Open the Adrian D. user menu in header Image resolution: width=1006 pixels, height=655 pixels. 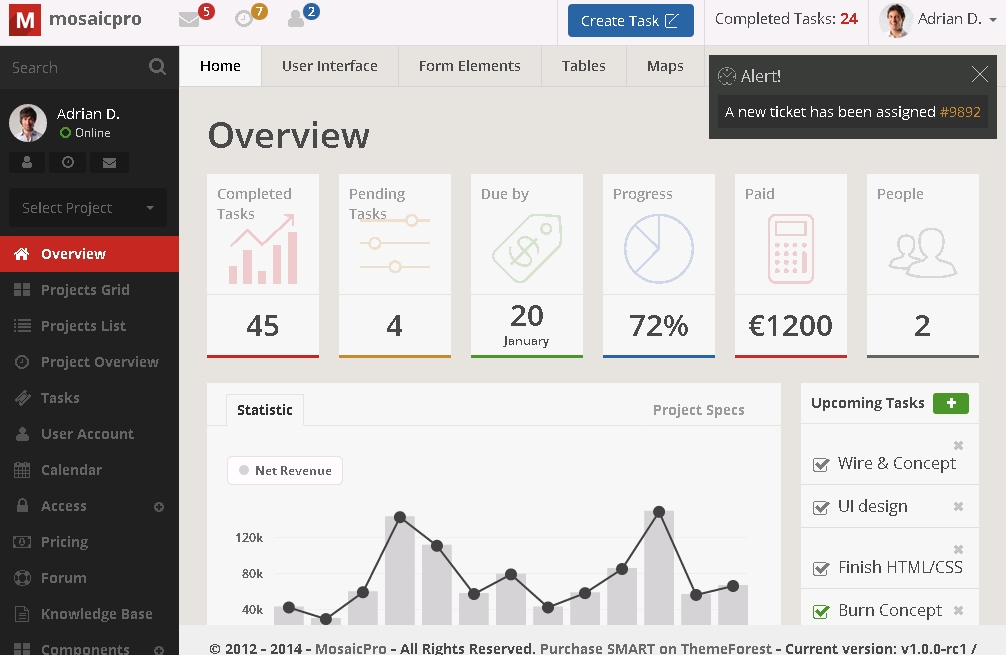(941, 20)
